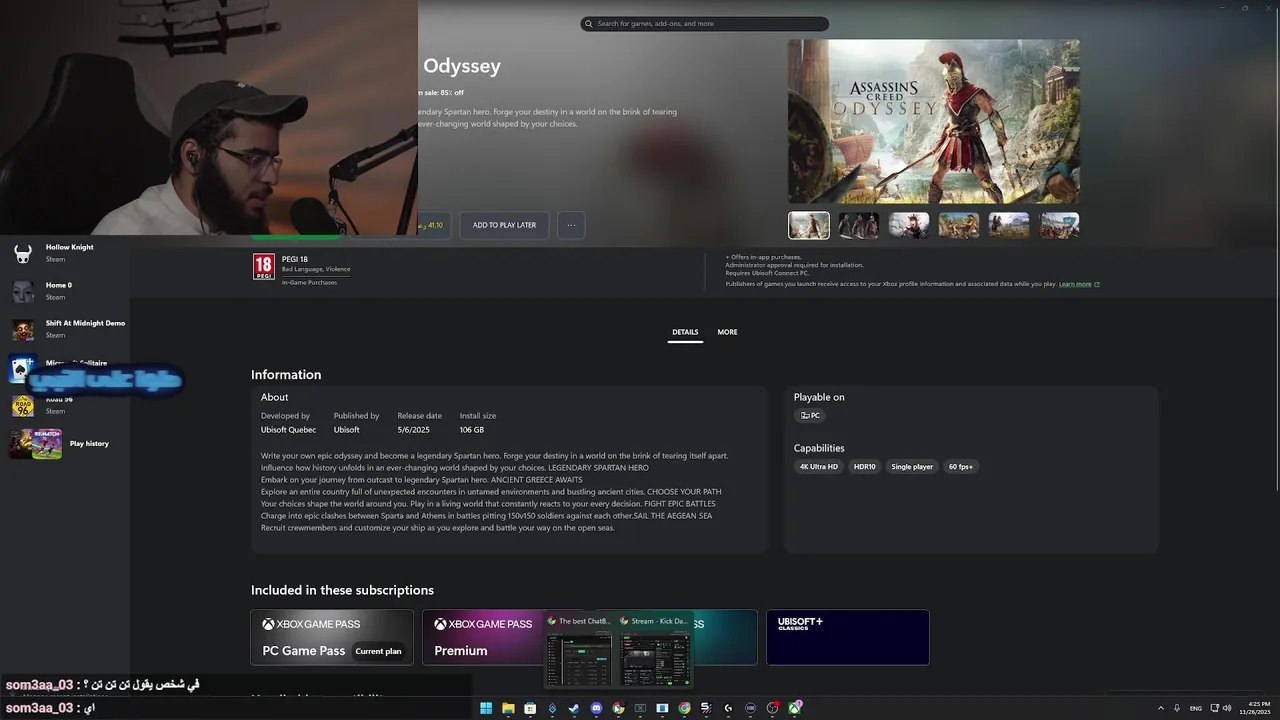
Task: Click the search games input field
Action: [x=705, y=23]
